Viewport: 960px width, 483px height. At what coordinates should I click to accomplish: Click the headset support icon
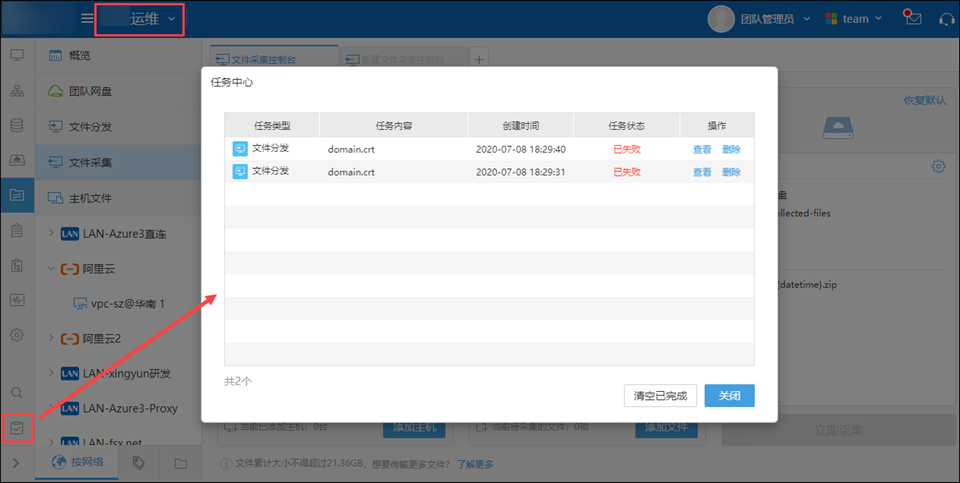[x=945, y=18]
